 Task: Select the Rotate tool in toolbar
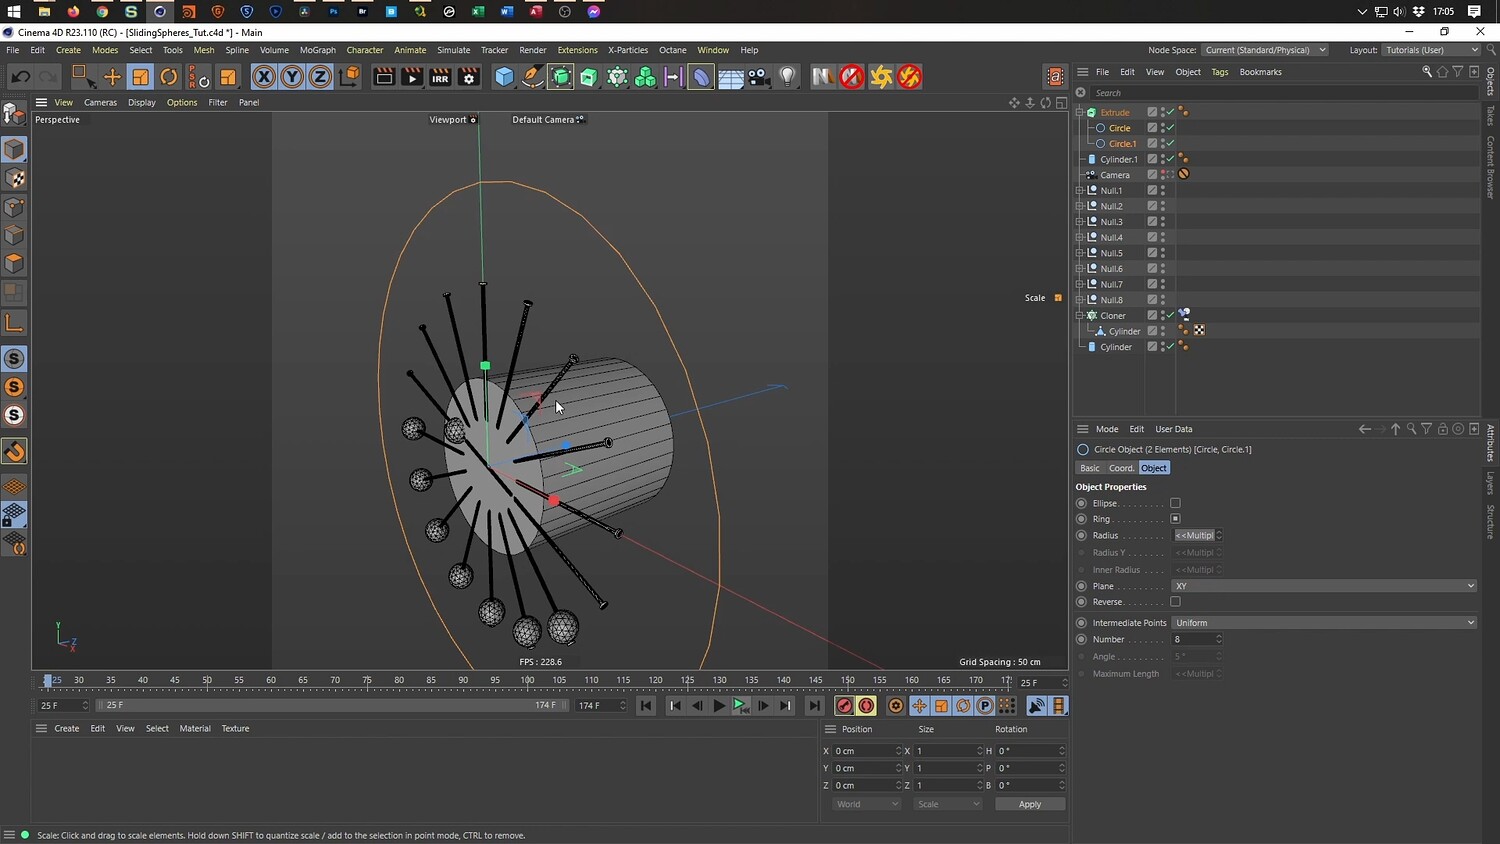(169, 77)
